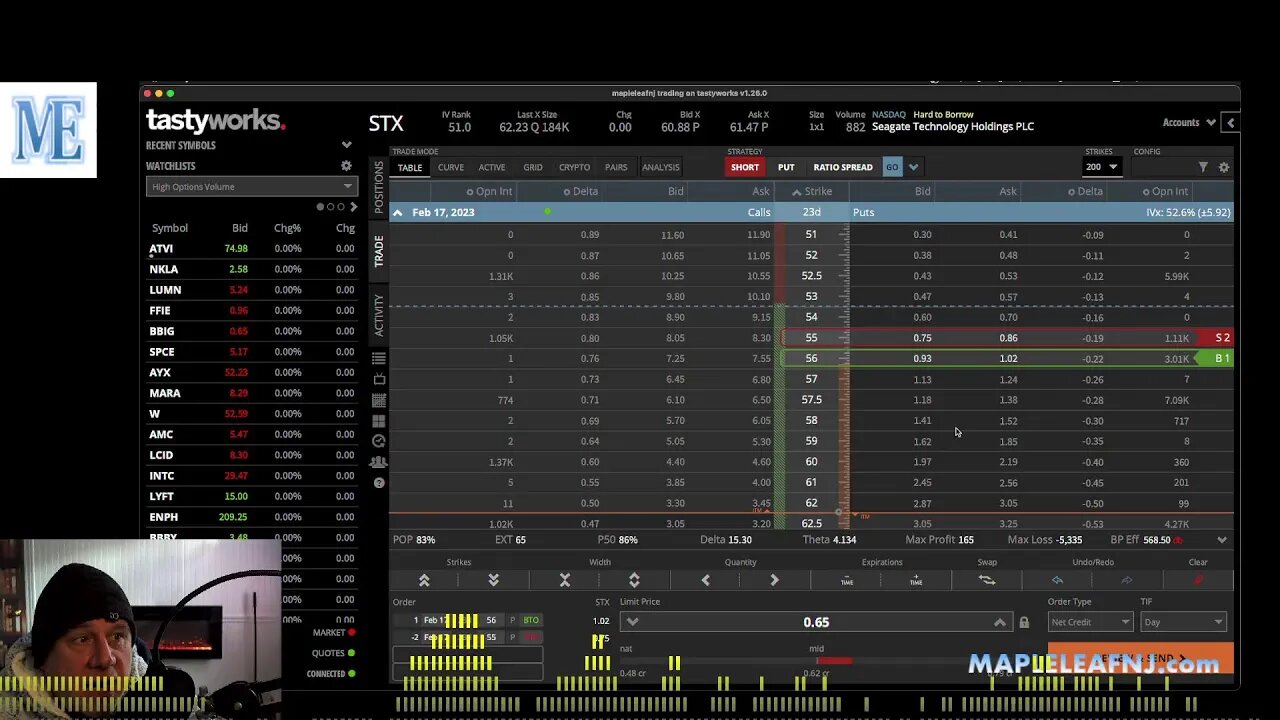Viewport: 1280px width, 720px height.
Task: Toggle the SHORT strategy direction
Action: (x=744, y=167)
